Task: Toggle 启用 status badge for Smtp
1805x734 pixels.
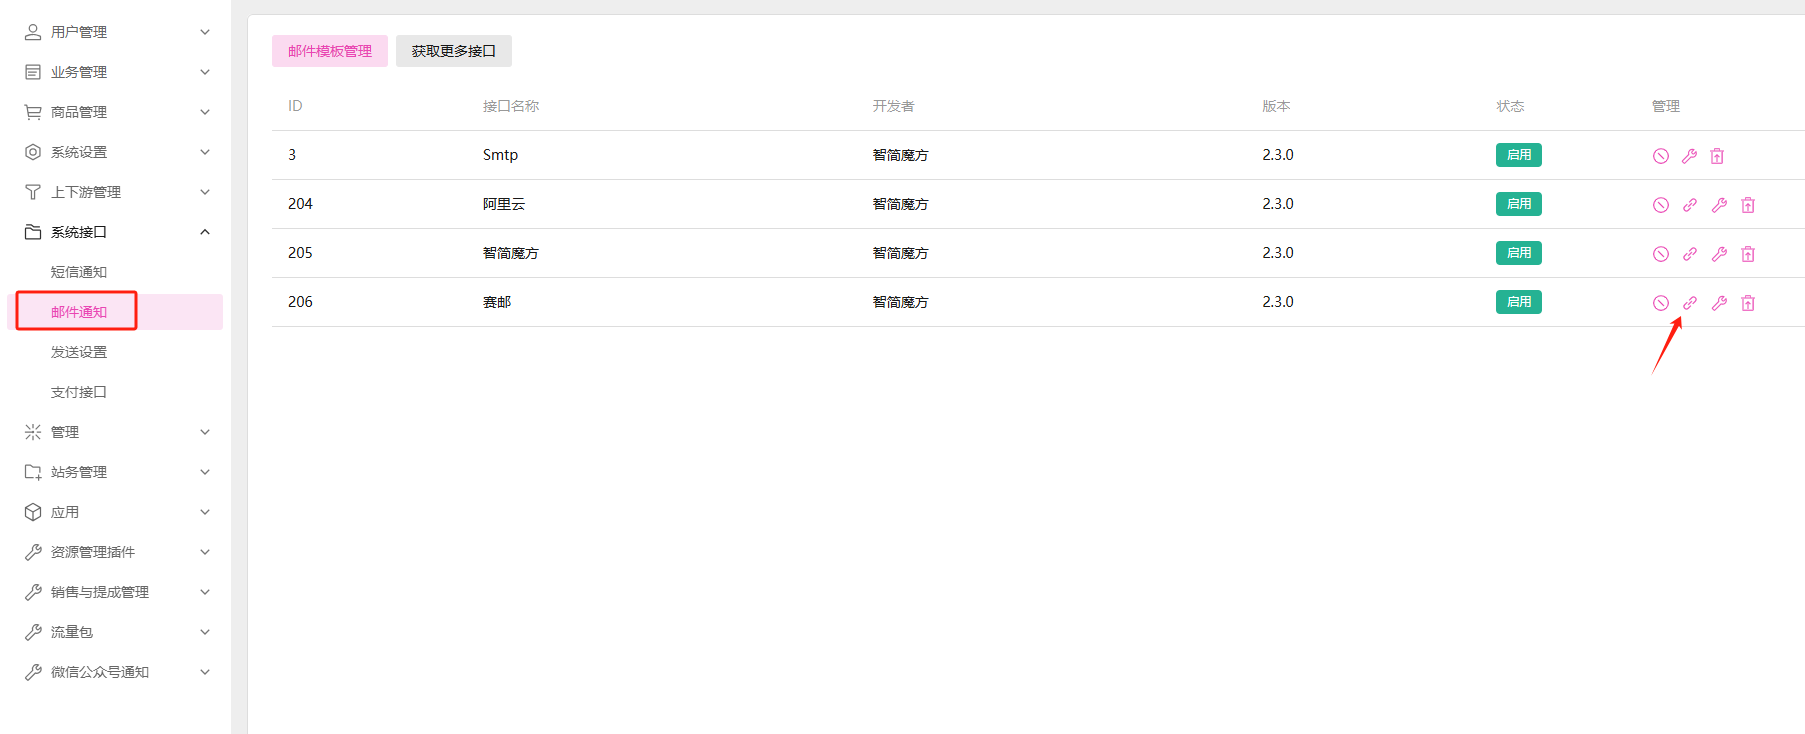Action: click(x=1518, y=155)
